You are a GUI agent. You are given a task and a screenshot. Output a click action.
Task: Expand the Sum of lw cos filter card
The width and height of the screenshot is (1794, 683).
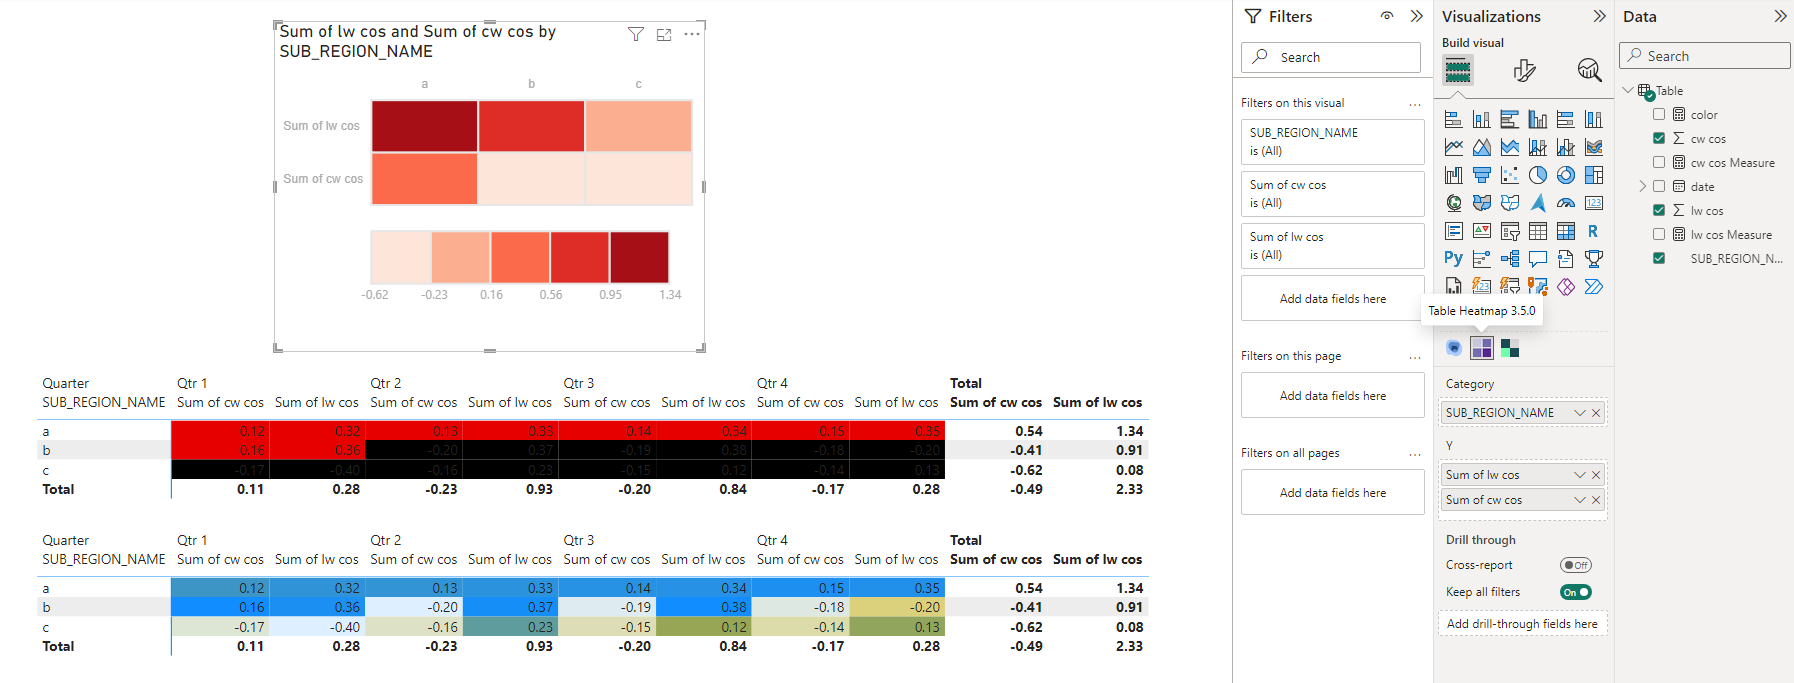click(x=1333, y=246)
